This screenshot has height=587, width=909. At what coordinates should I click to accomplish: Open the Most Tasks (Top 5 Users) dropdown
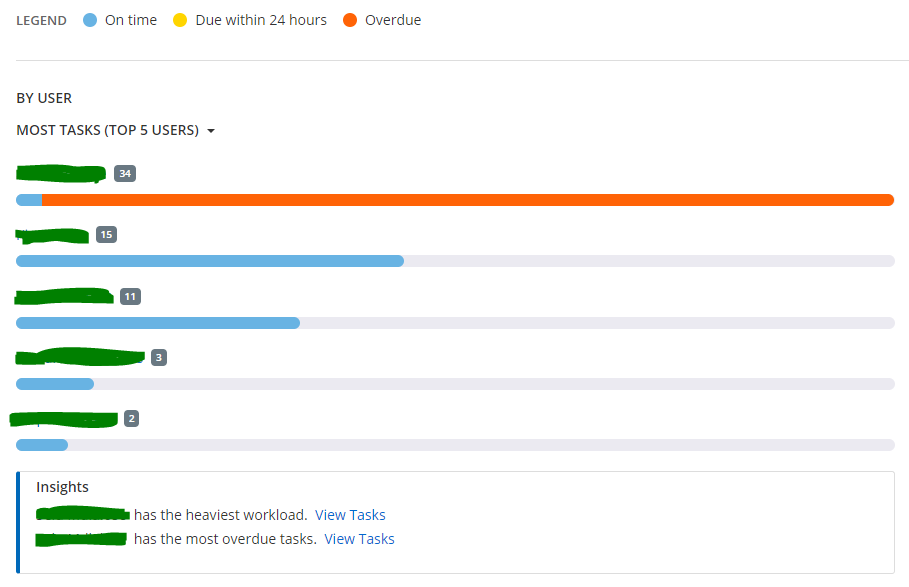(x=115, y=130)
